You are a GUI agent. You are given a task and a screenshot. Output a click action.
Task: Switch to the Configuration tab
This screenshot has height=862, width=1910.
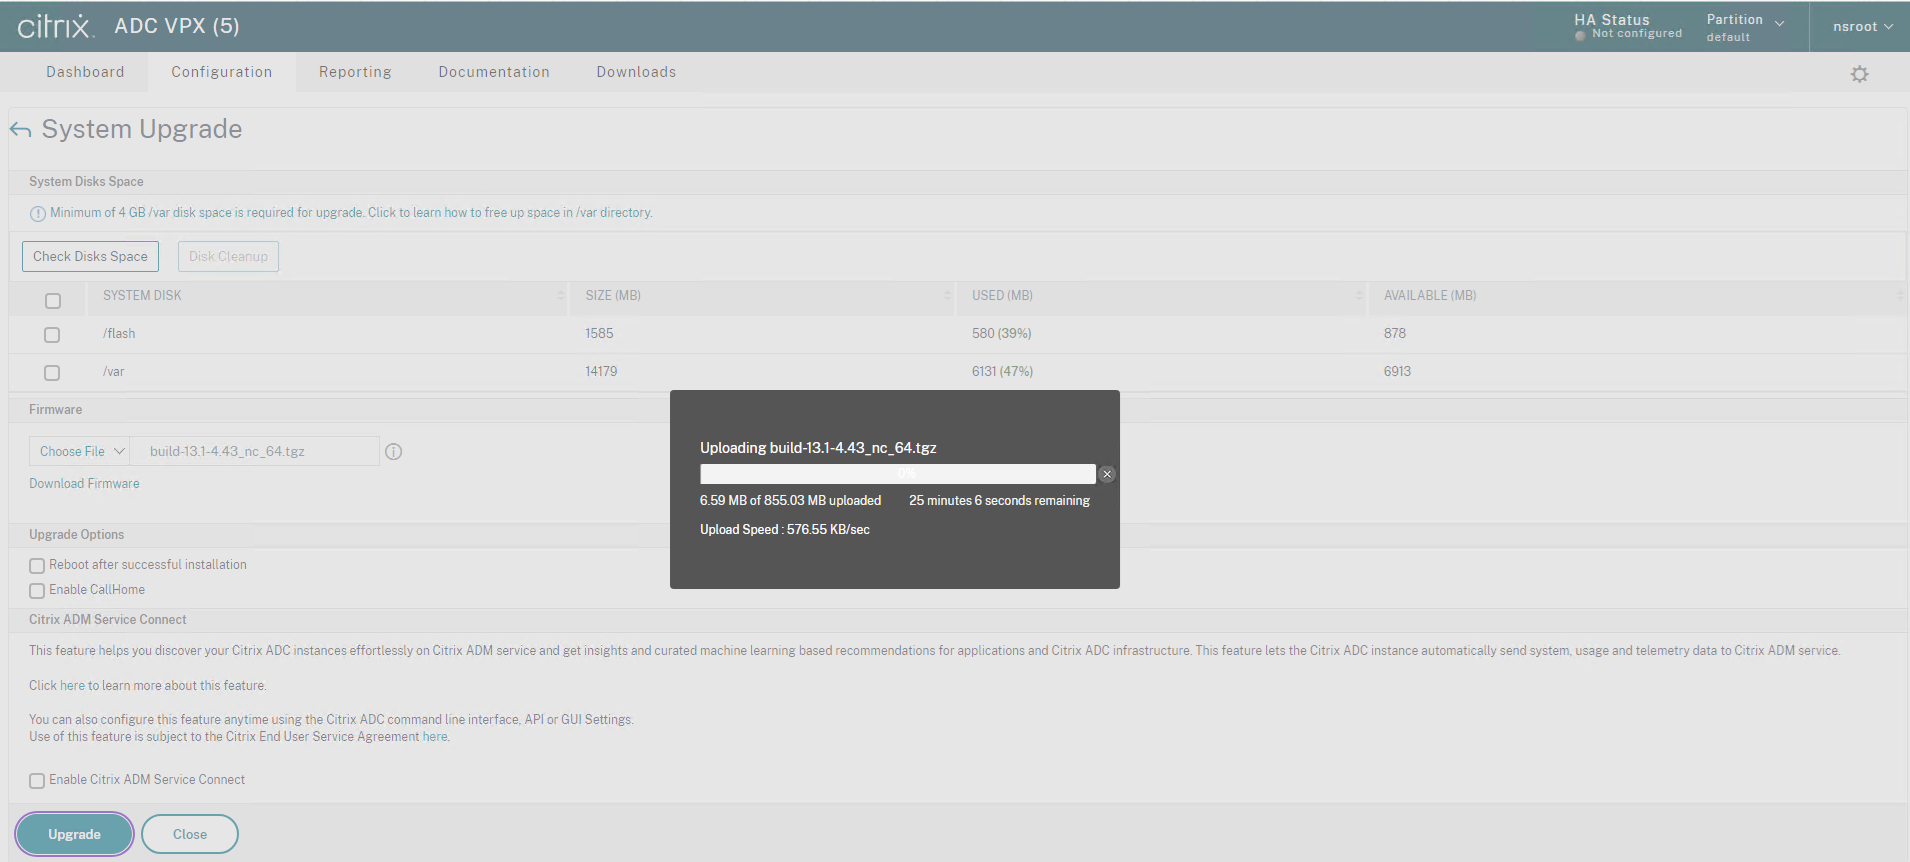[x=222, y=72]
